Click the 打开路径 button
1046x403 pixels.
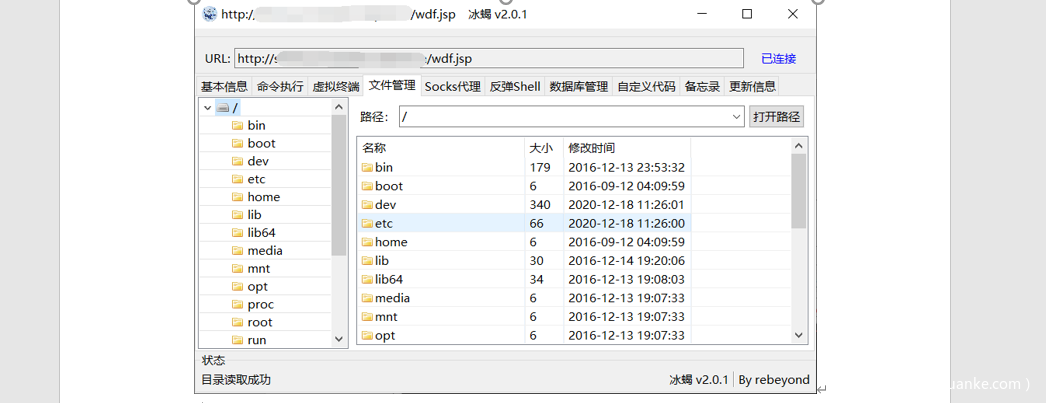click(x=776, y=117)
